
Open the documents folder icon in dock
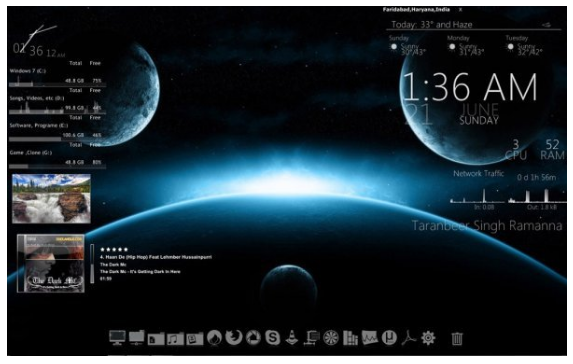(x=156, y=339)
